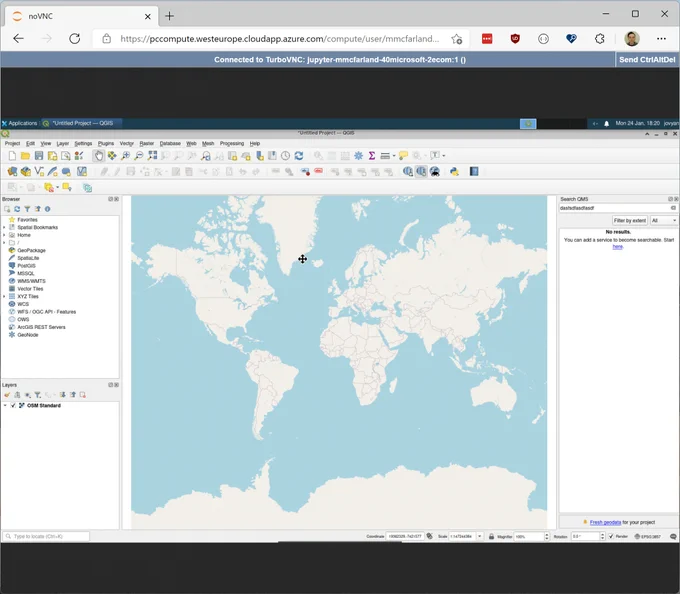Increase Magnifier value with spinner arrows
This screenshot has width=680, height=594.
[x=547, y=536]
